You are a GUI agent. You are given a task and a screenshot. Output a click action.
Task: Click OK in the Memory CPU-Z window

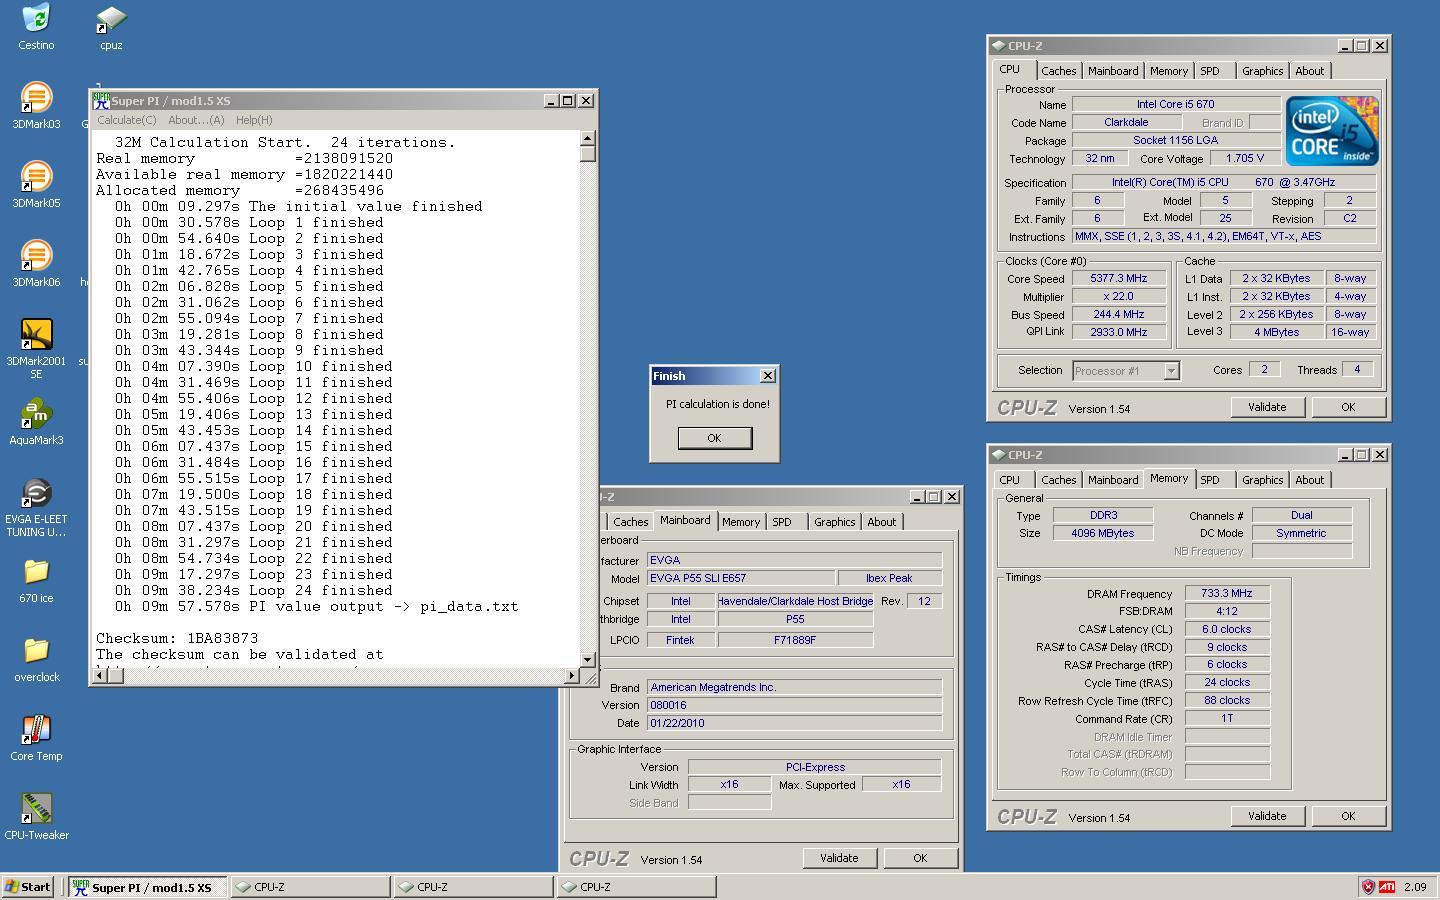(1348, 816)
